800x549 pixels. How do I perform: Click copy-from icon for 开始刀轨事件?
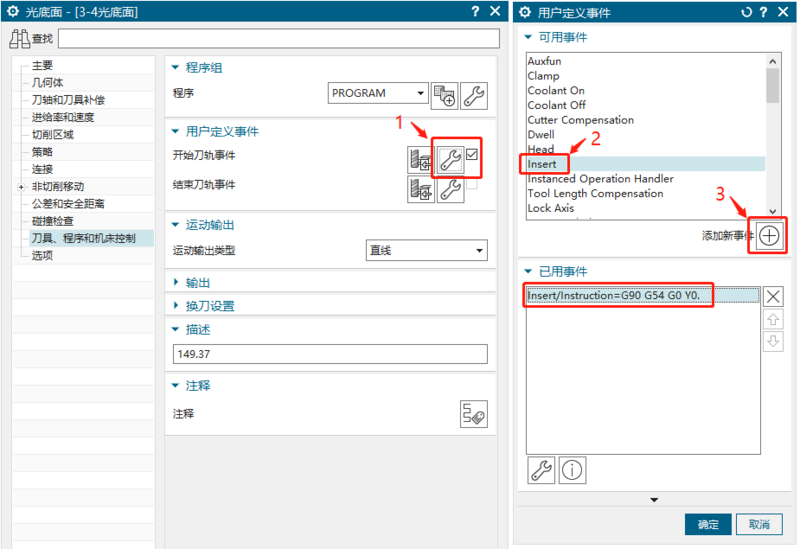420,160
